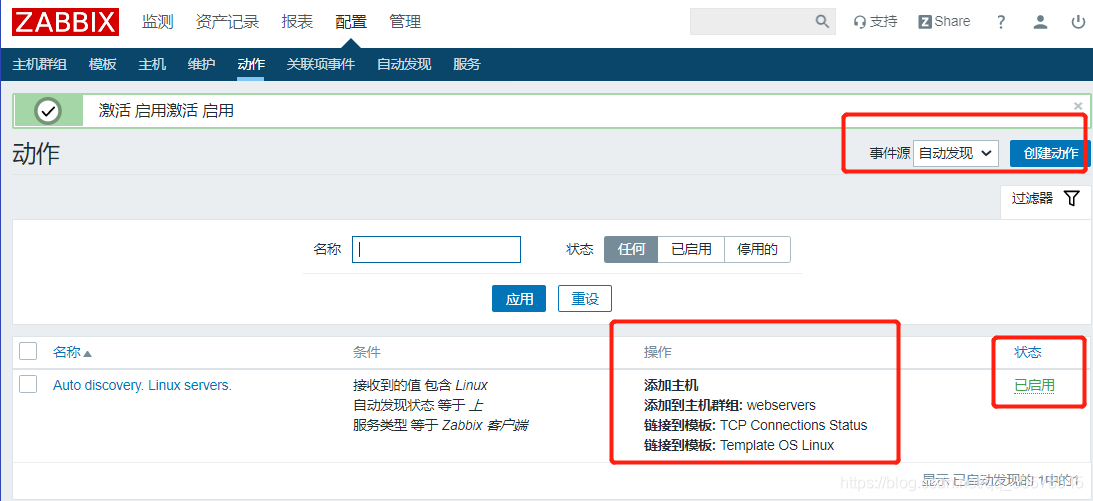Click the 接收到的值 包含 Linux condition text
Image resolution: width=1093 pixels, height=501 pixels.
pos(420,385)
